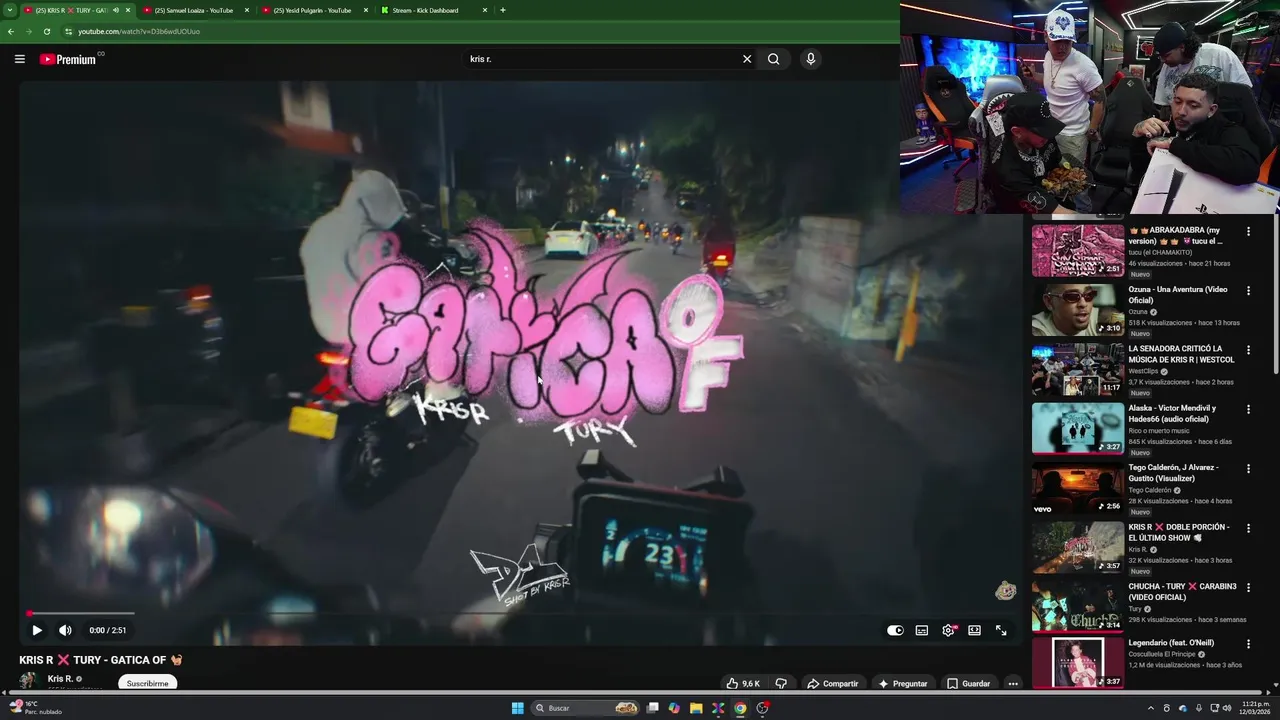Image resolution: width=1280 pixels, height=720 pixels.
Task: Open options menu for LA SENADORA video
Action: (1248, 350)
